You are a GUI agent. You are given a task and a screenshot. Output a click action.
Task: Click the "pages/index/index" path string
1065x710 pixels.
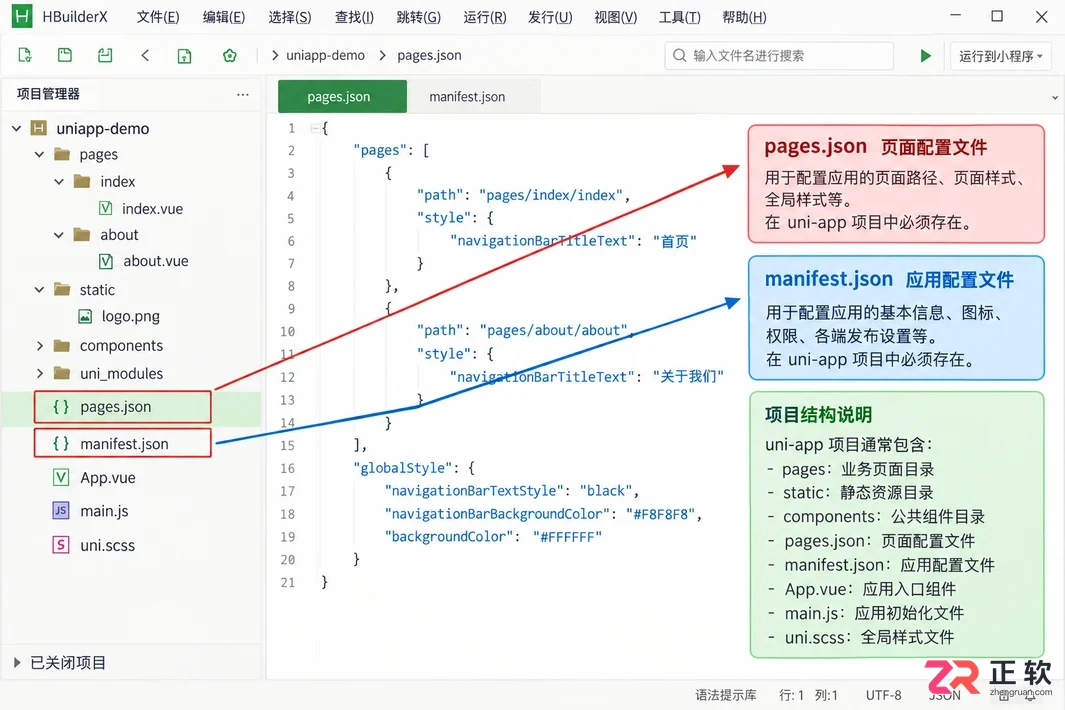coord(551,195)
